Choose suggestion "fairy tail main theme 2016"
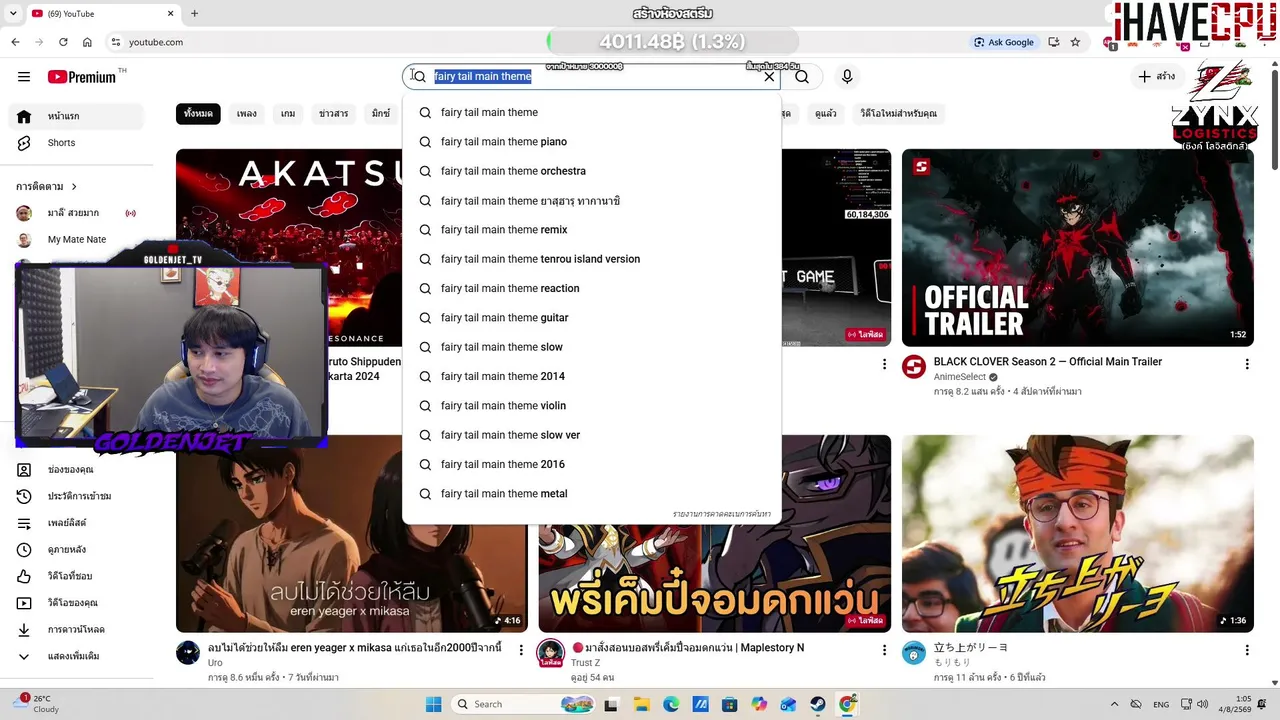The width and height of the screenshot is (1280, 720). pyautogui.click(x=591, y=464)
